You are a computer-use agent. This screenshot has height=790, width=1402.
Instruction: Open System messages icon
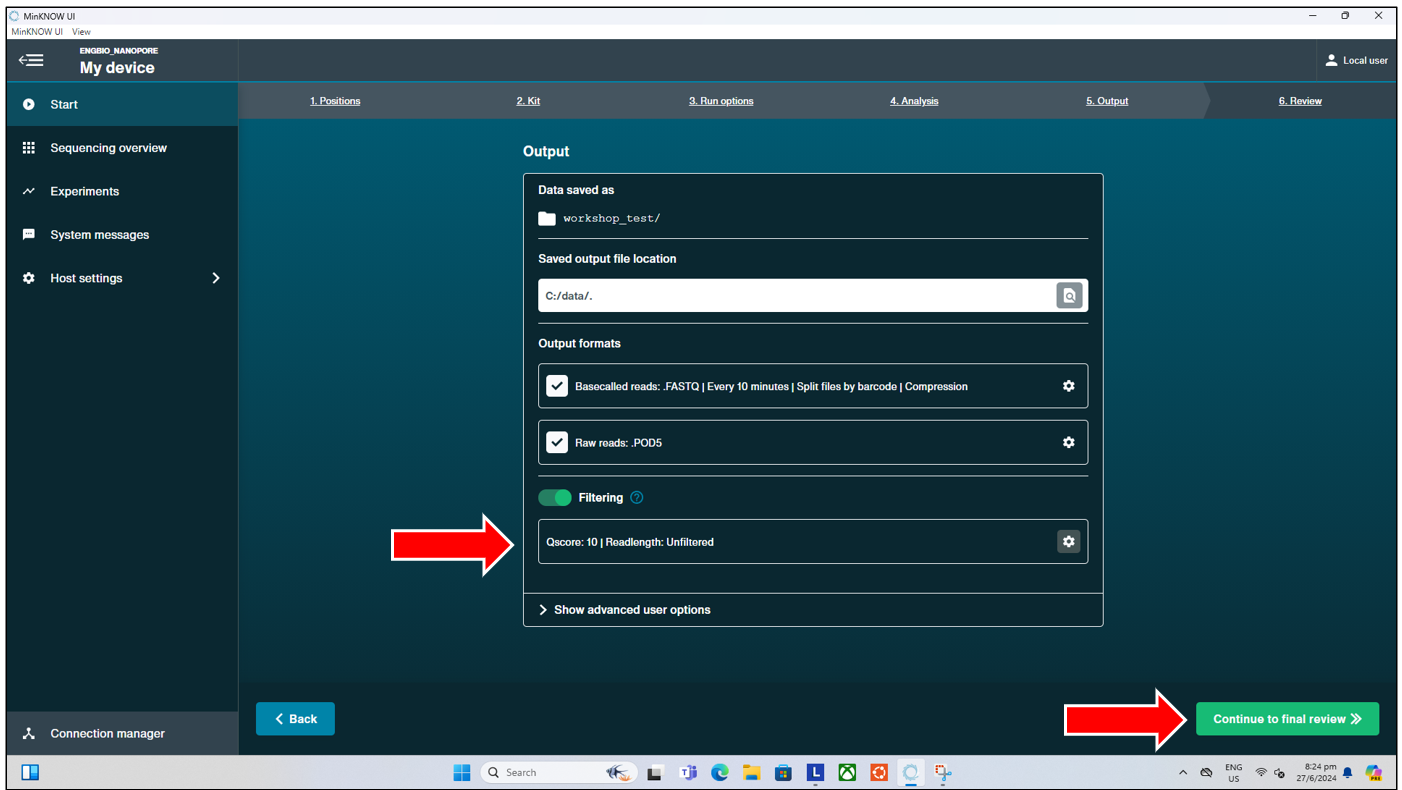pyautogui.click(x=29, y=235)
